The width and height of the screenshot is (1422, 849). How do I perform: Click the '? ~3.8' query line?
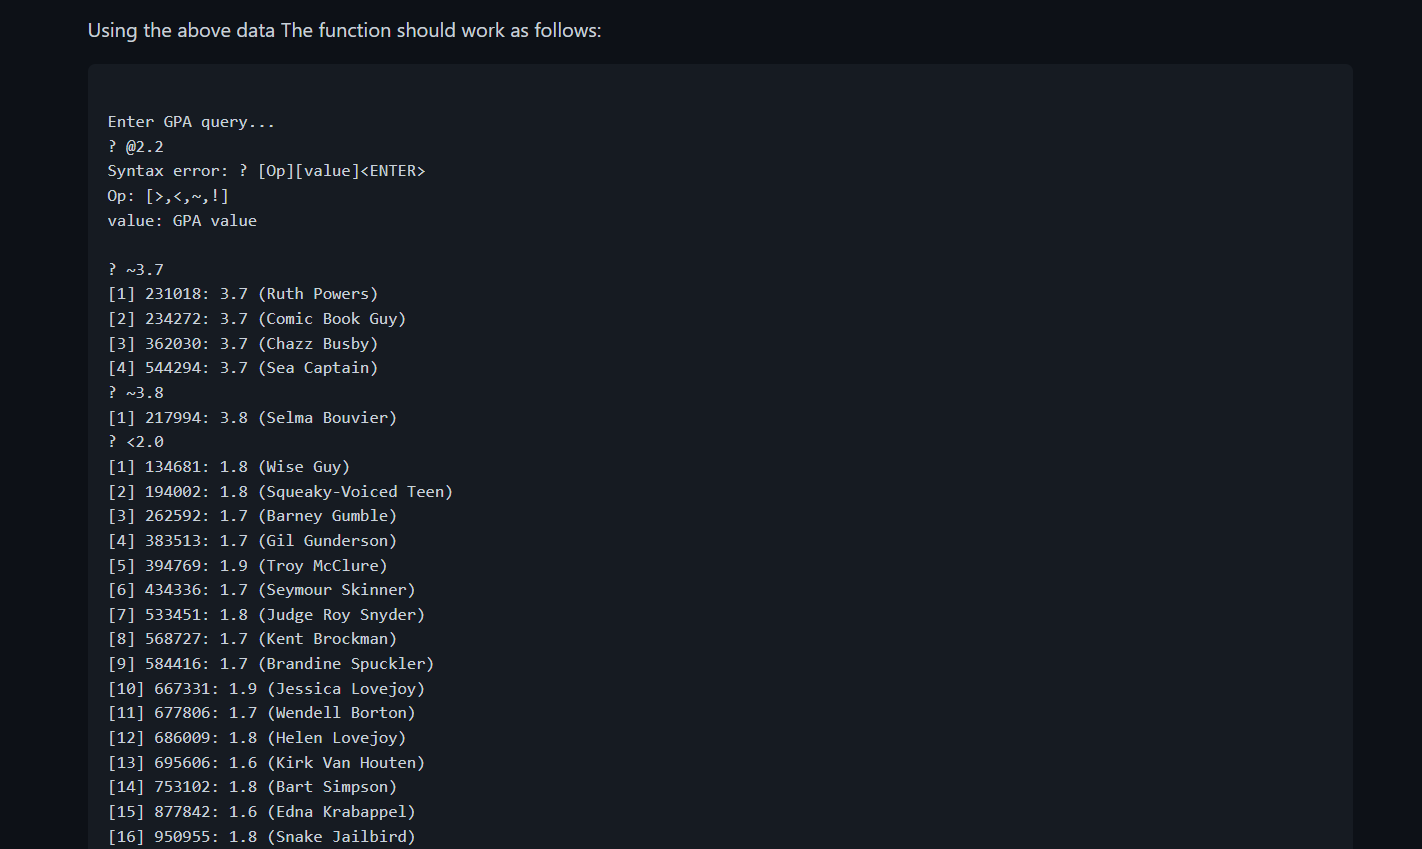click(x=136, y=392)
